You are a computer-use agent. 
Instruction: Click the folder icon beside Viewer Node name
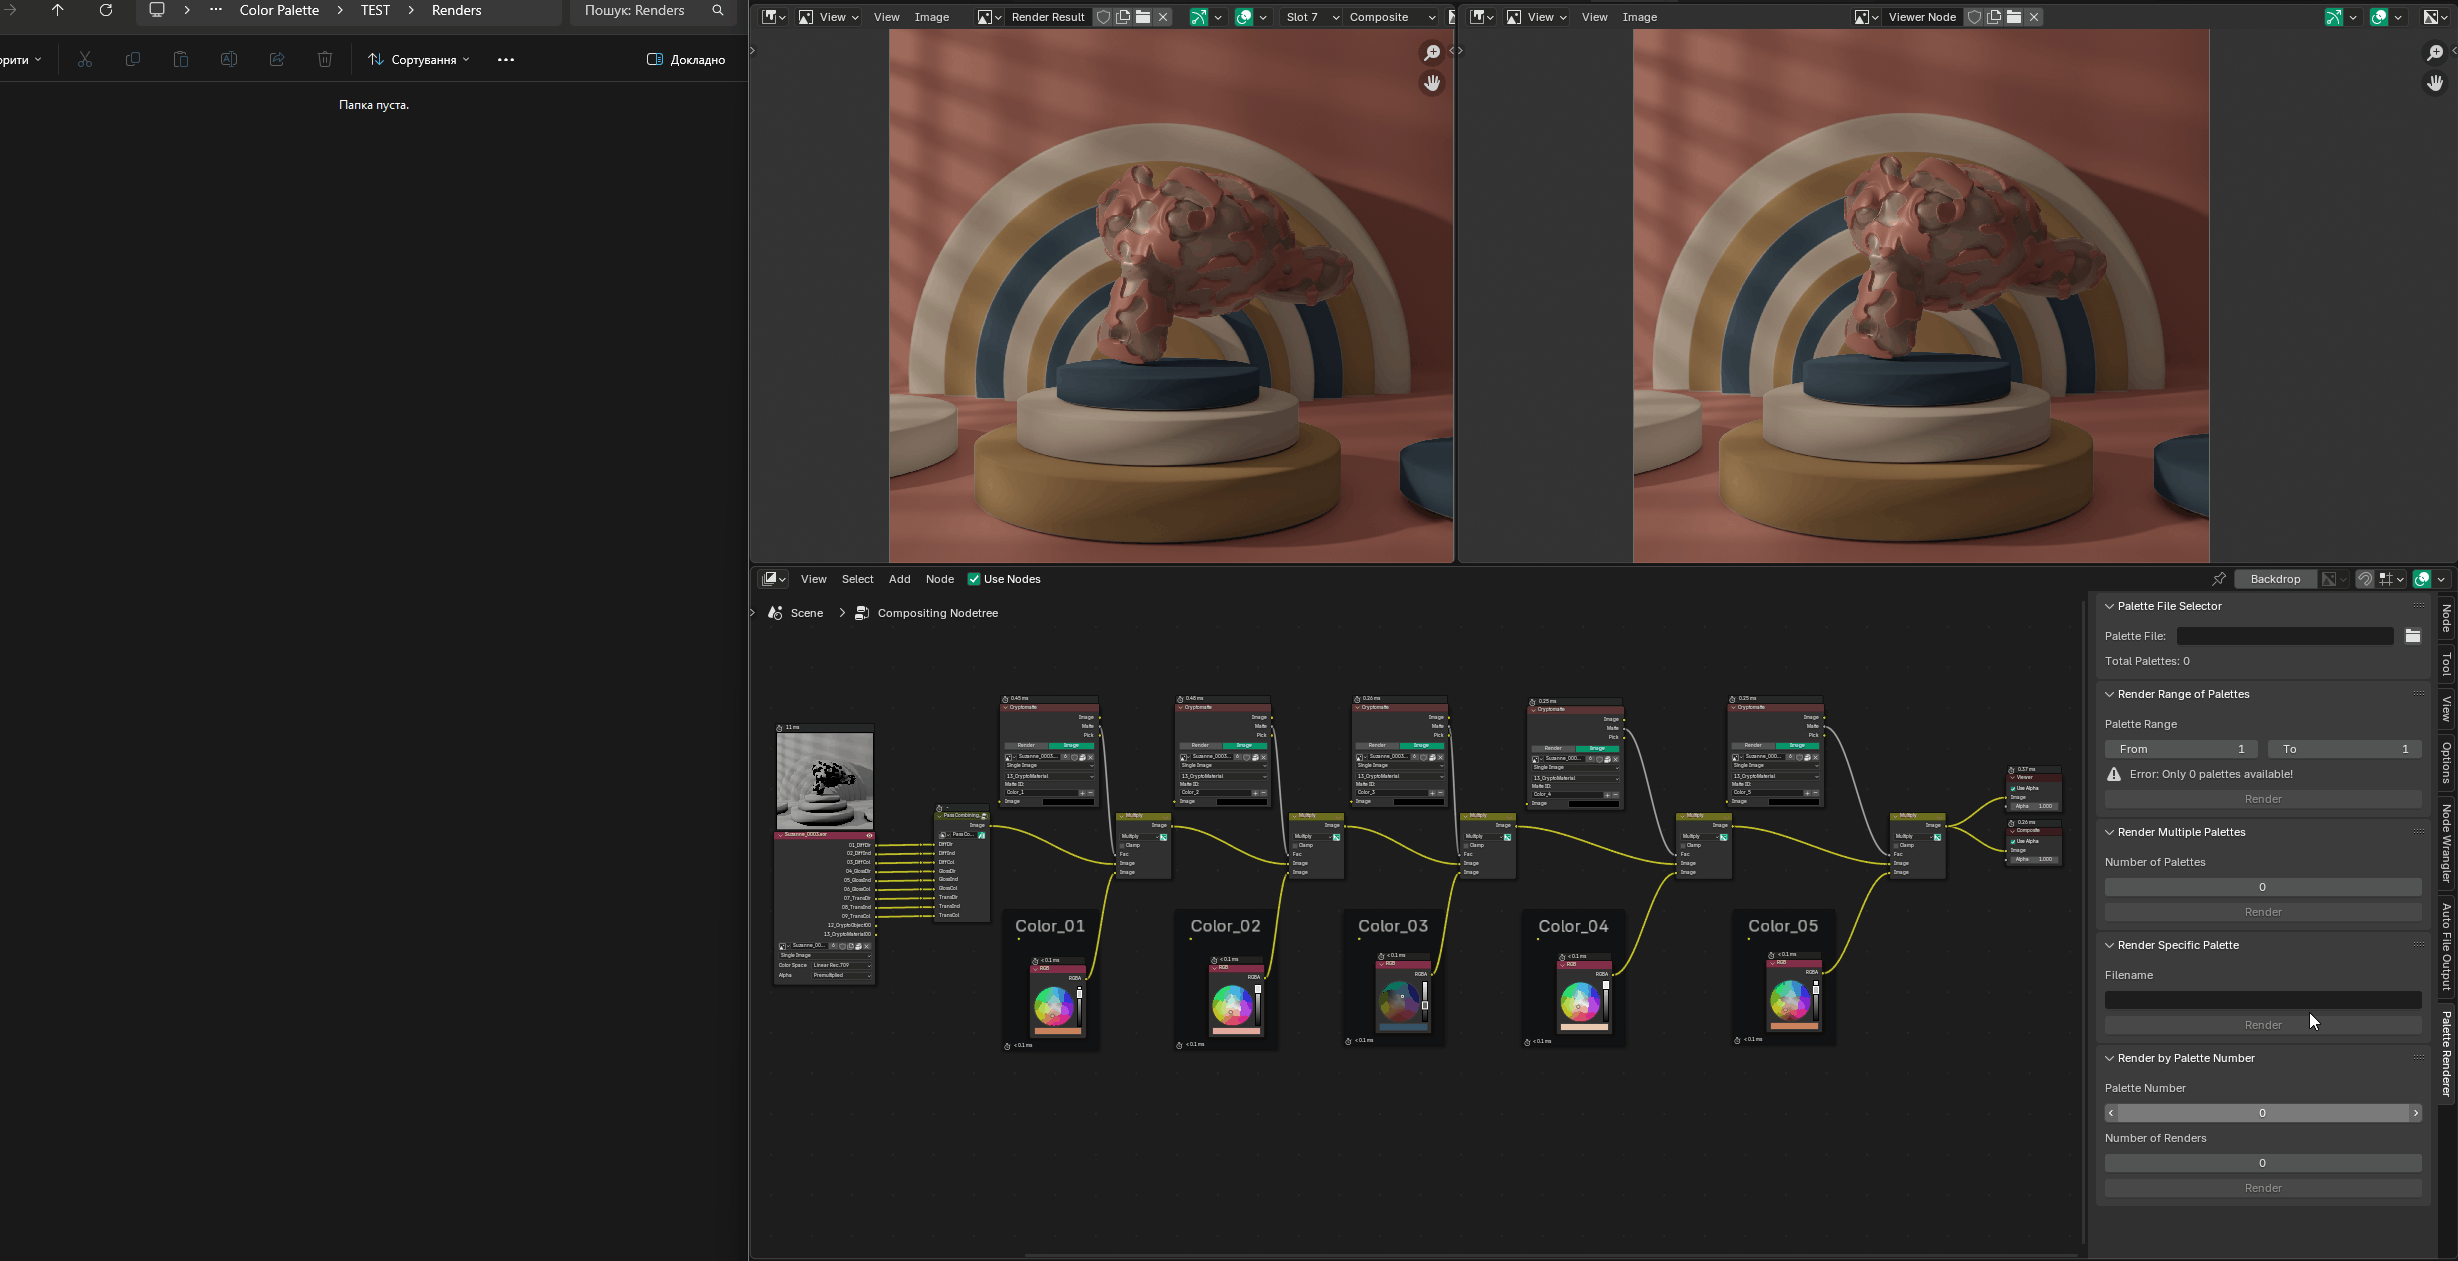(2014, 17)
